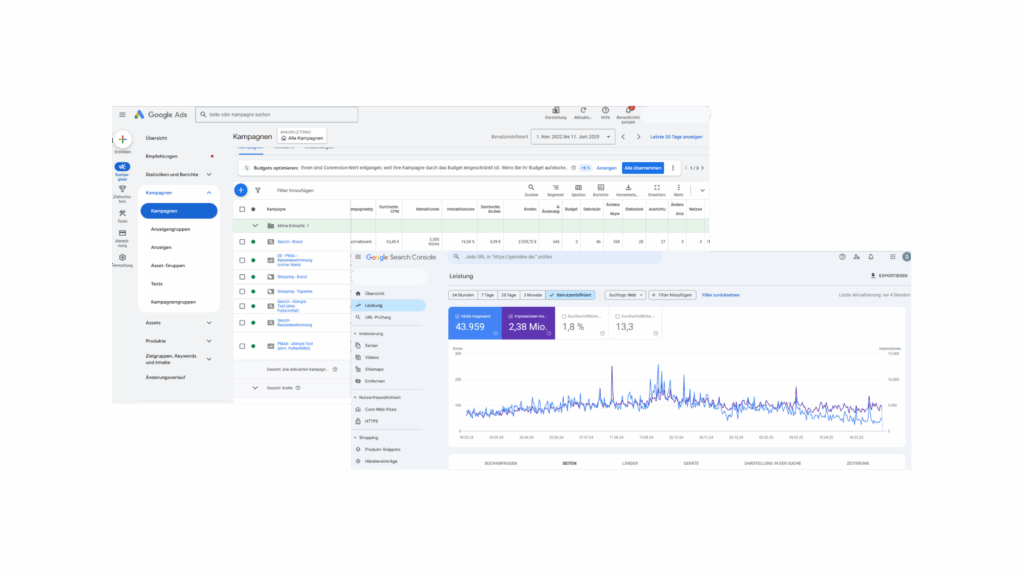Check the box for PMAX - Allergie-Test campaign

click(x=242, y=346)
